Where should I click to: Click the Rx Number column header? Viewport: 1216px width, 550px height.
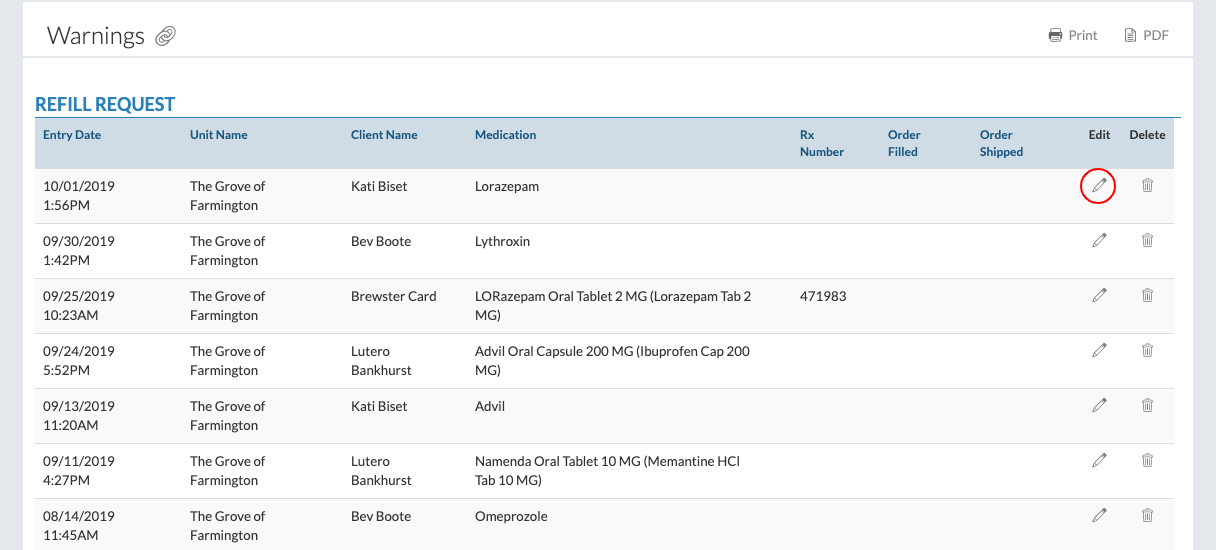tap(821, 143)
